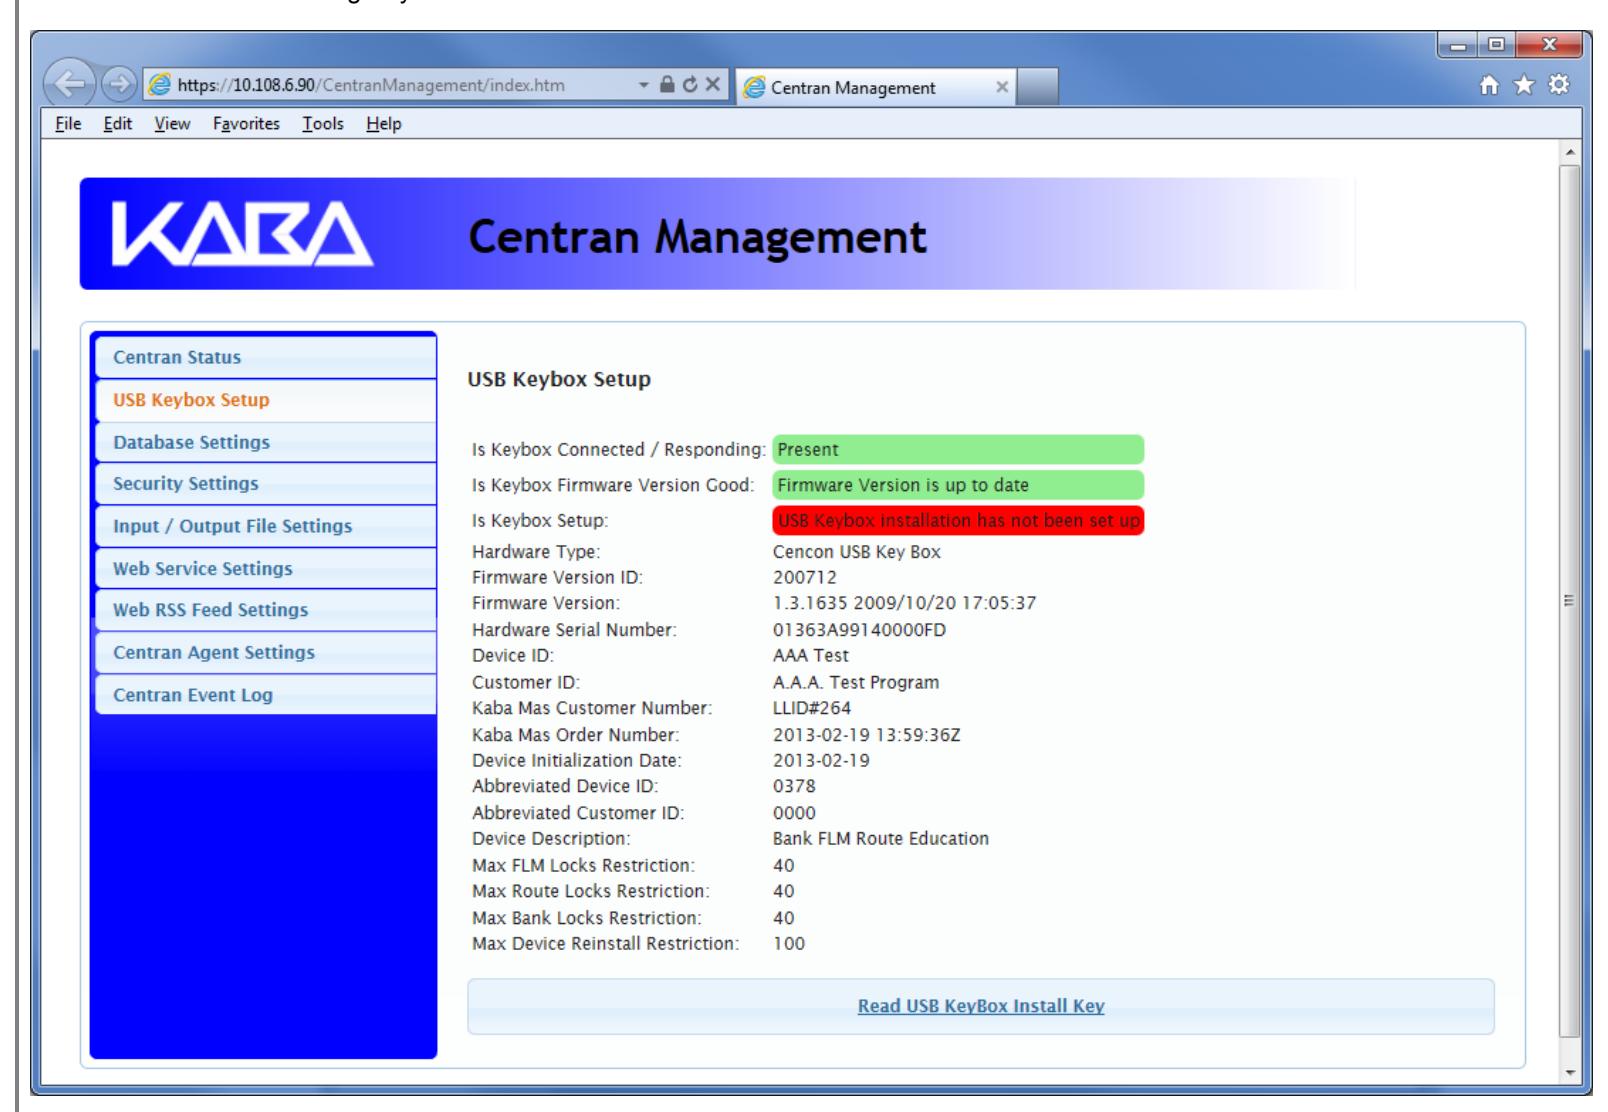Click the vertical scrollbar up arrow
This screenshot has width=1608, height=1112.
1571,153
